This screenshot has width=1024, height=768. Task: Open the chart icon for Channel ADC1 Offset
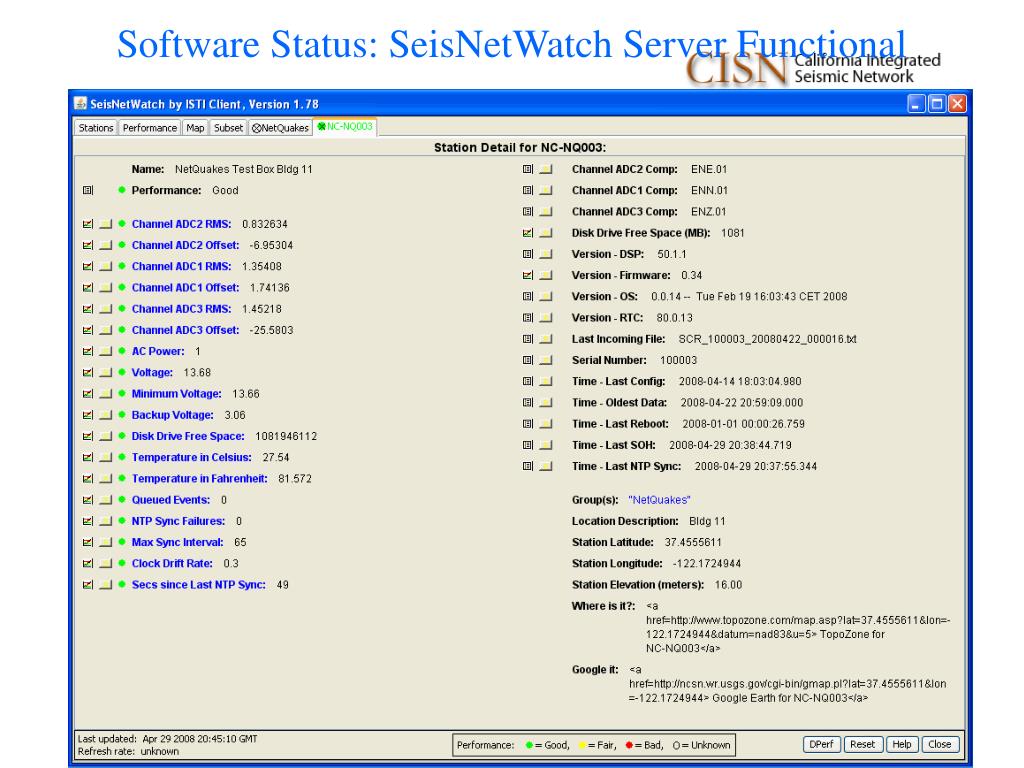pyautogui.click(x=88, y=287)
